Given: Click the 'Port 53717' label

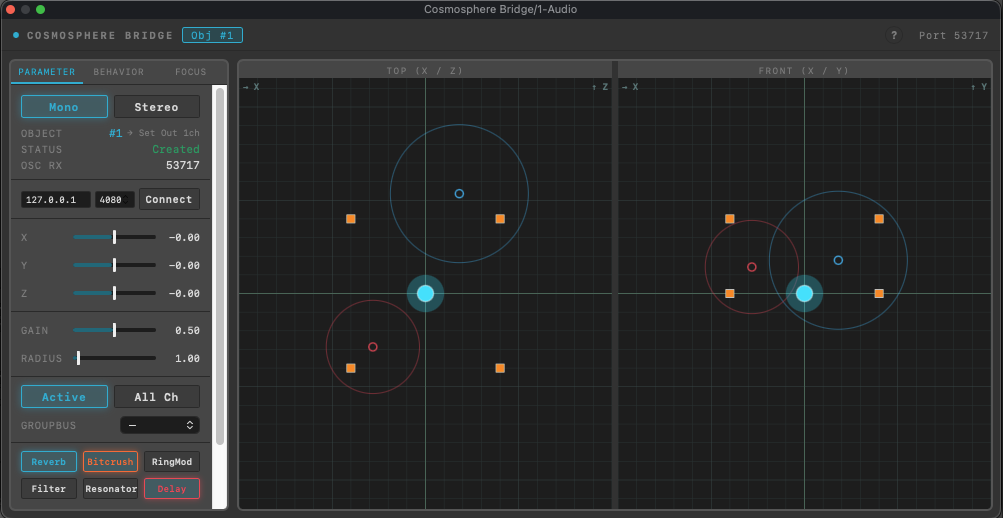Looking at the screenshot, I should click(x=954, y=36).
